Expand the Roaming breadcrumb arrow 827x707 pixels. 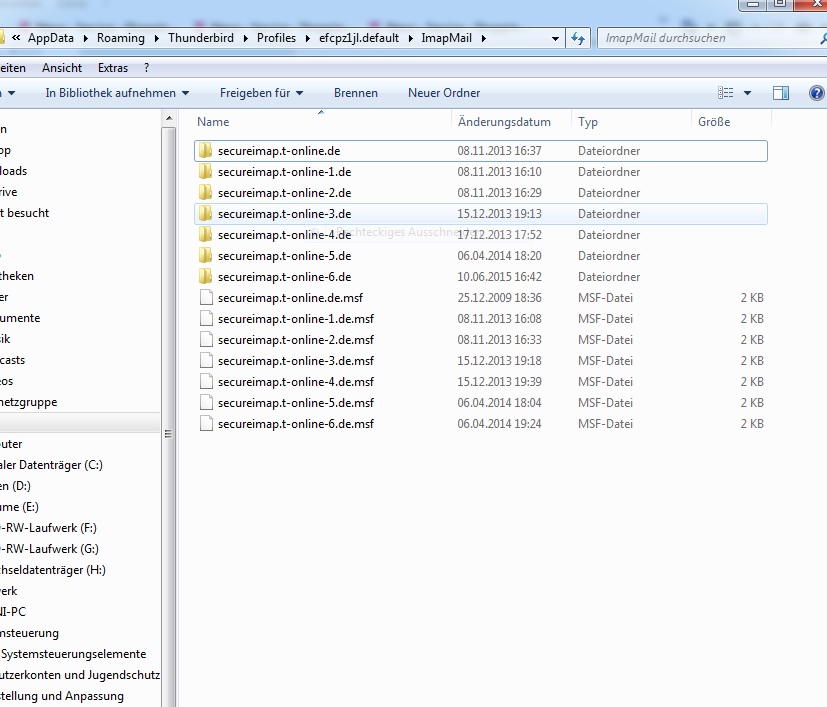pyautogui.click(x=157, y=39)
